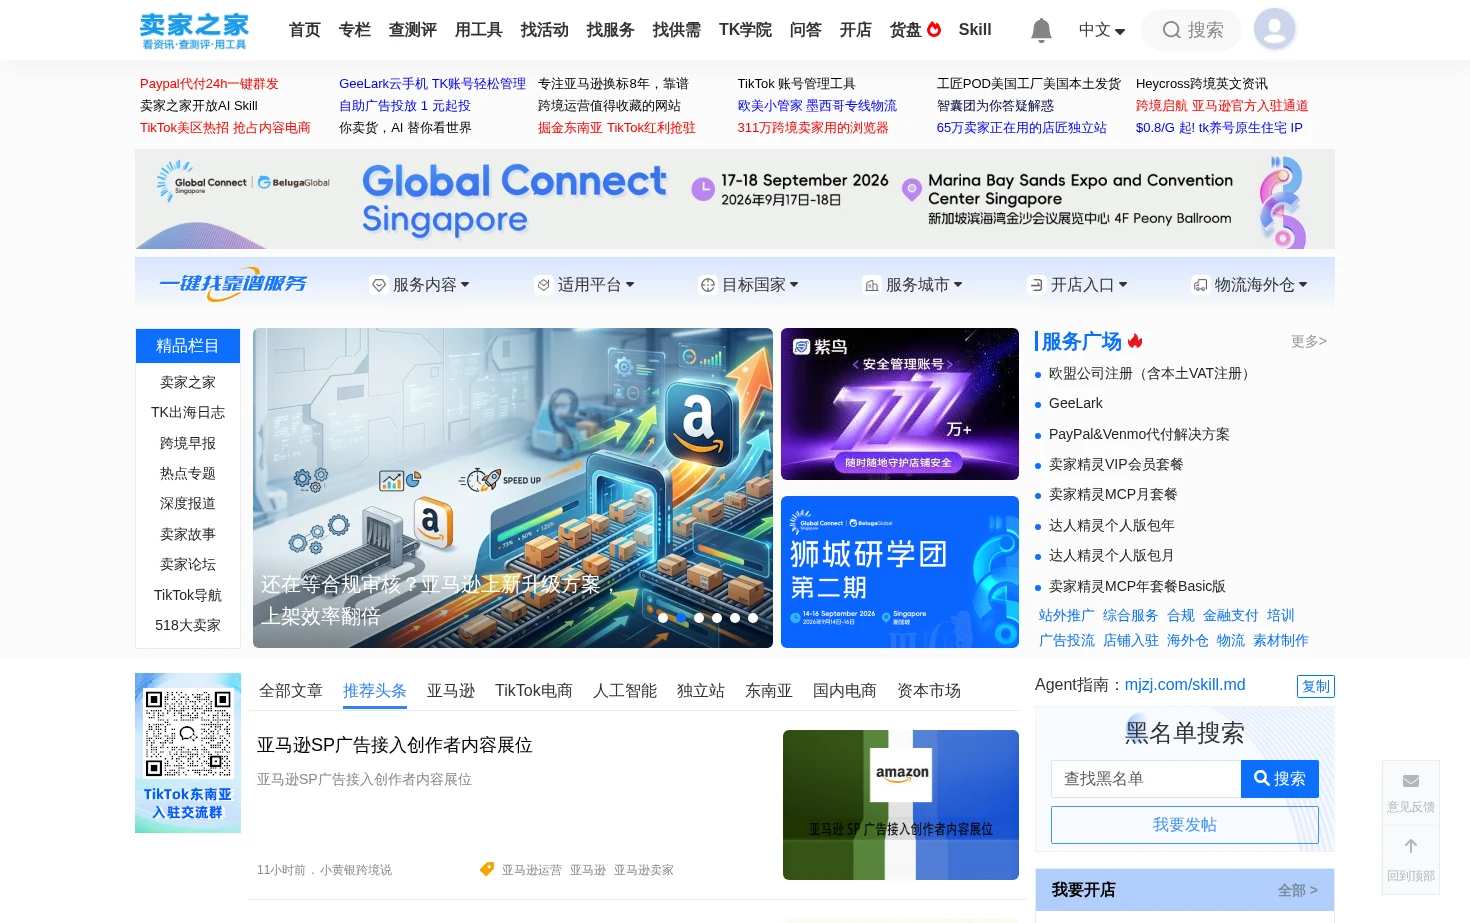Open the 站外推广 category link
This screenshot has height=923, width=1470.
(x=1067, y=615)
